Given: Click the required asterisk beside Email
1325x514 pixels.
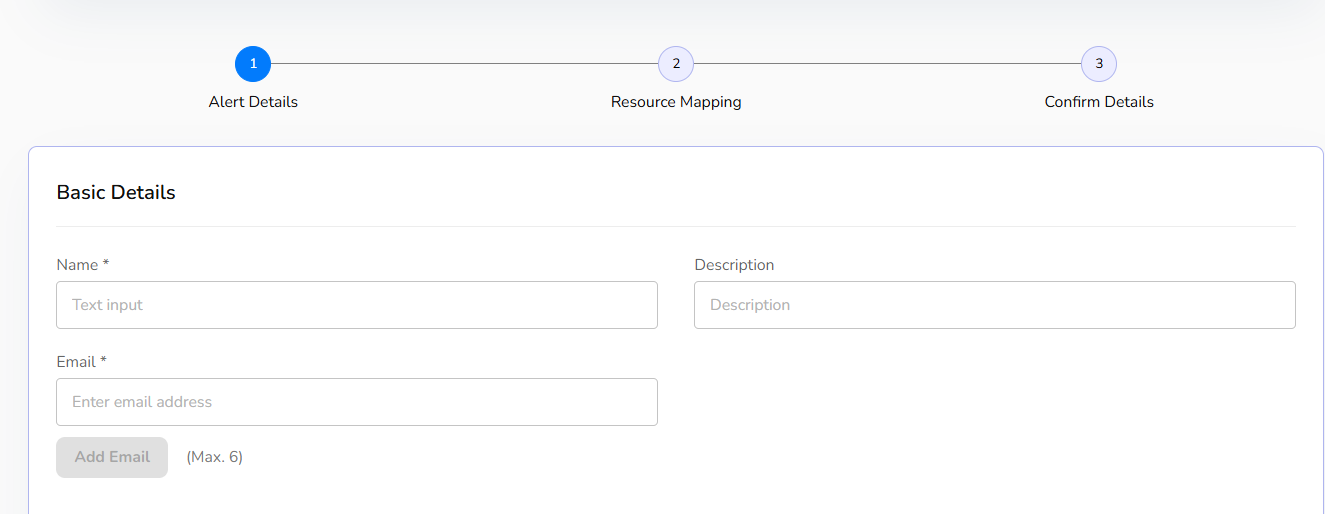Looking at the screenshot, I should (104, 361).
